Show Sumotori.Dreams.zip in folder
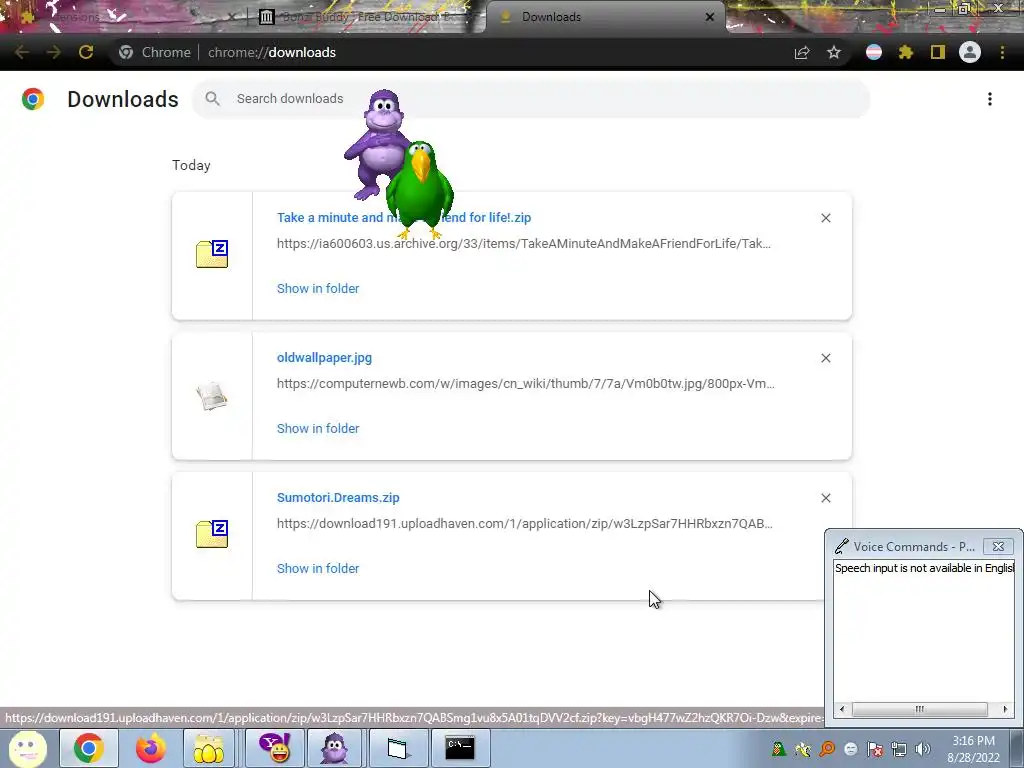Viewport: 1024px width, 768px height. click(317, 569)
